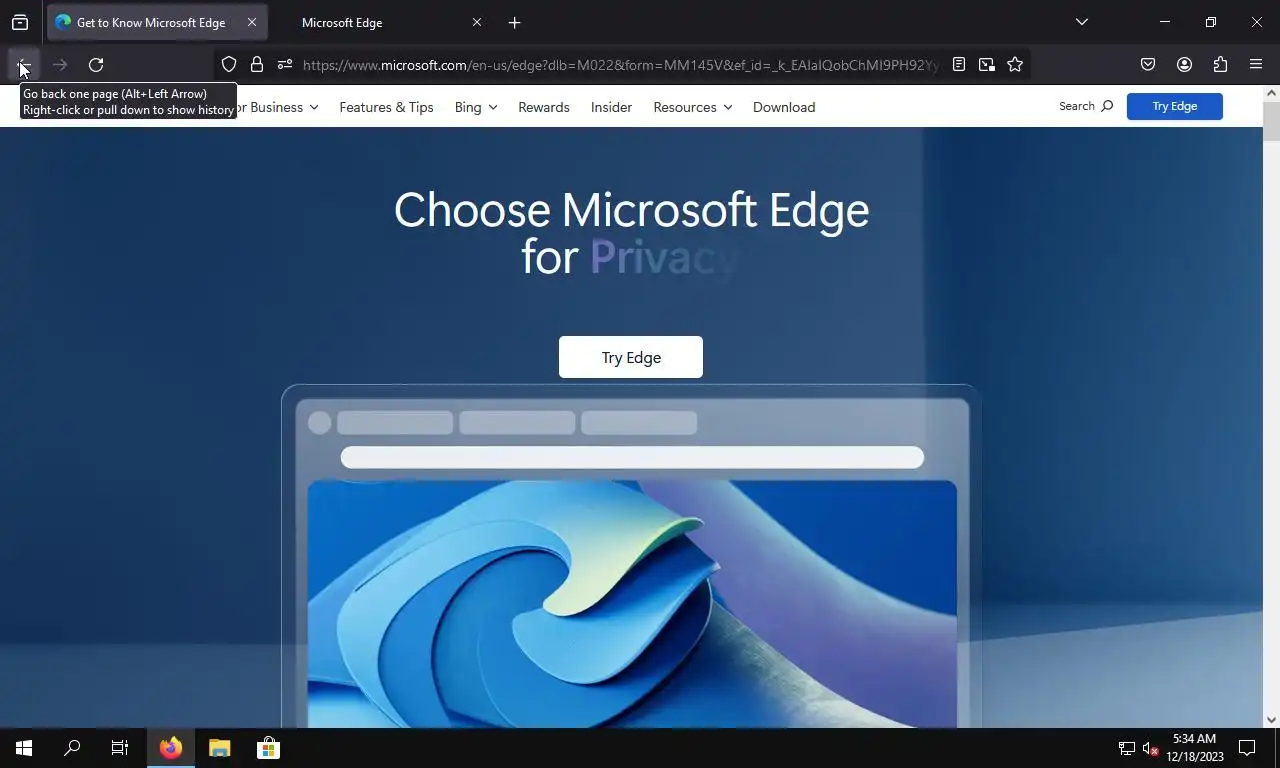Click the URL address bar
This screenshot has width=1280, height=768.
click(620, 65)
